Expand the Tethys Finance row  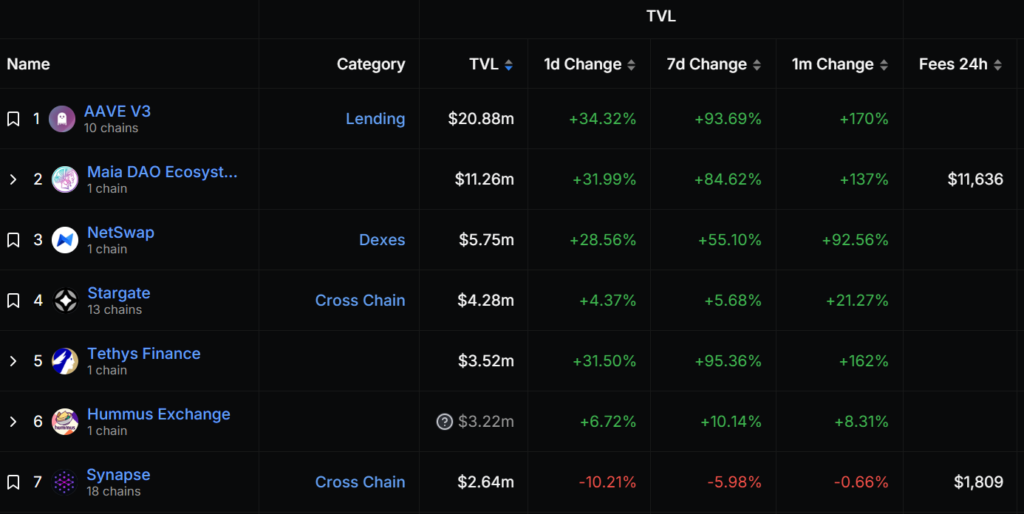point(13,361)
